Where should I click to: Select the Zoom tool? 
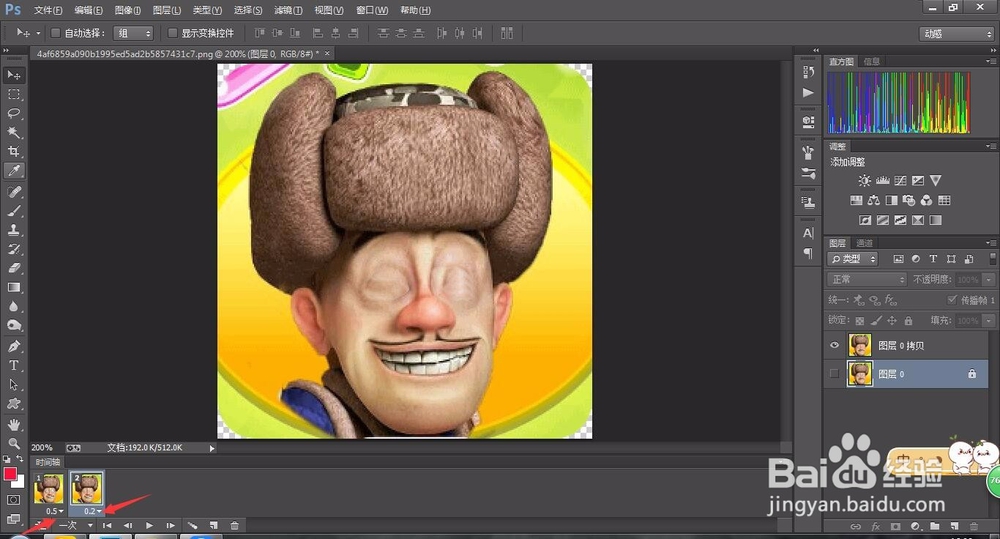[x=14, y=442]
